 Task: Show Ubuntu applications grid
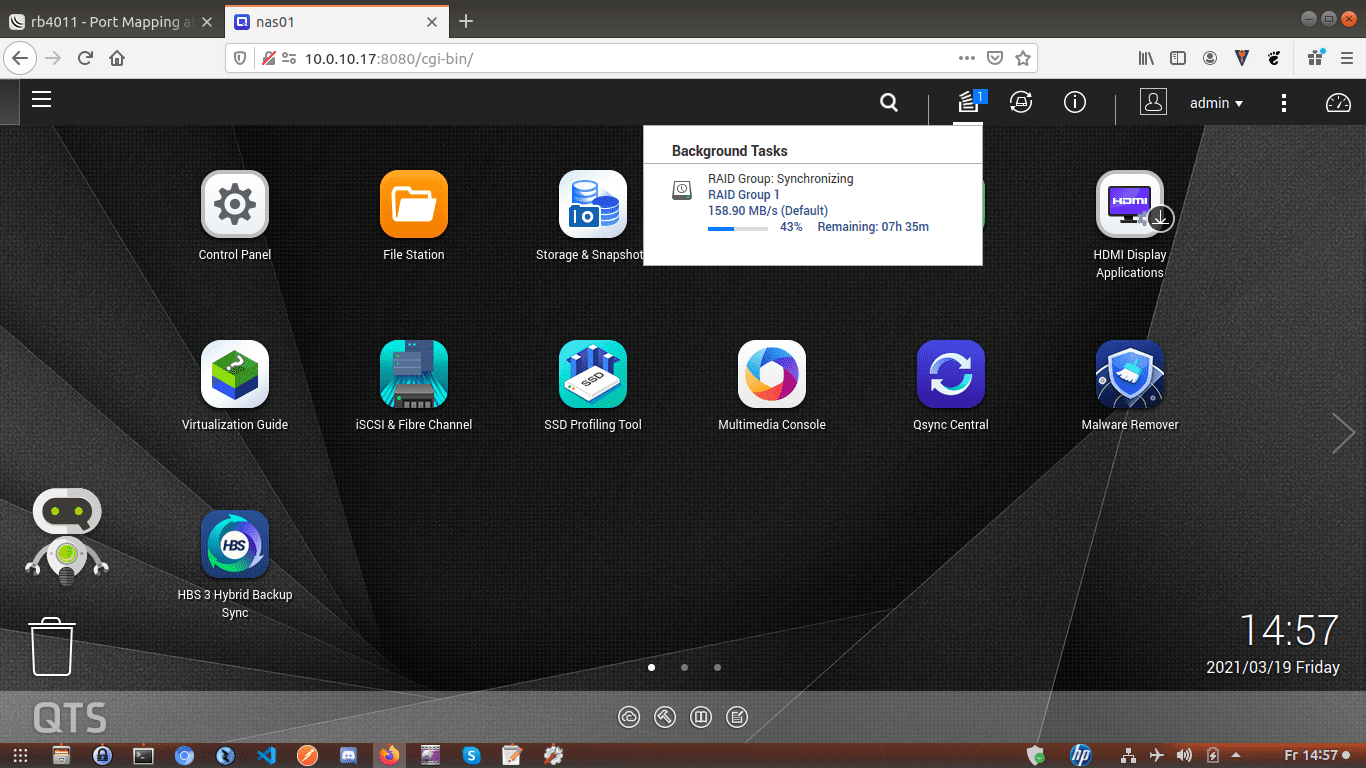[20, 755]
